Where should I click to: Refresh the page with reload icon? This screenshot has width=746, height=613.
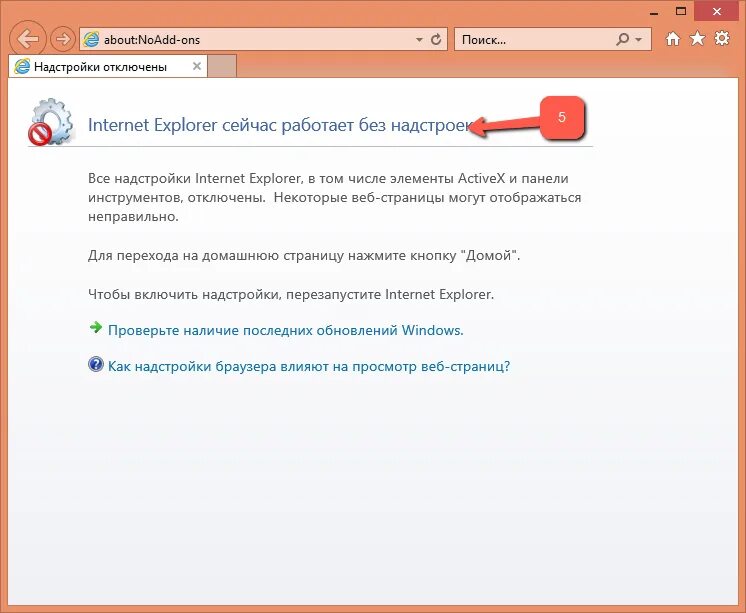click(x=436, y=40)
